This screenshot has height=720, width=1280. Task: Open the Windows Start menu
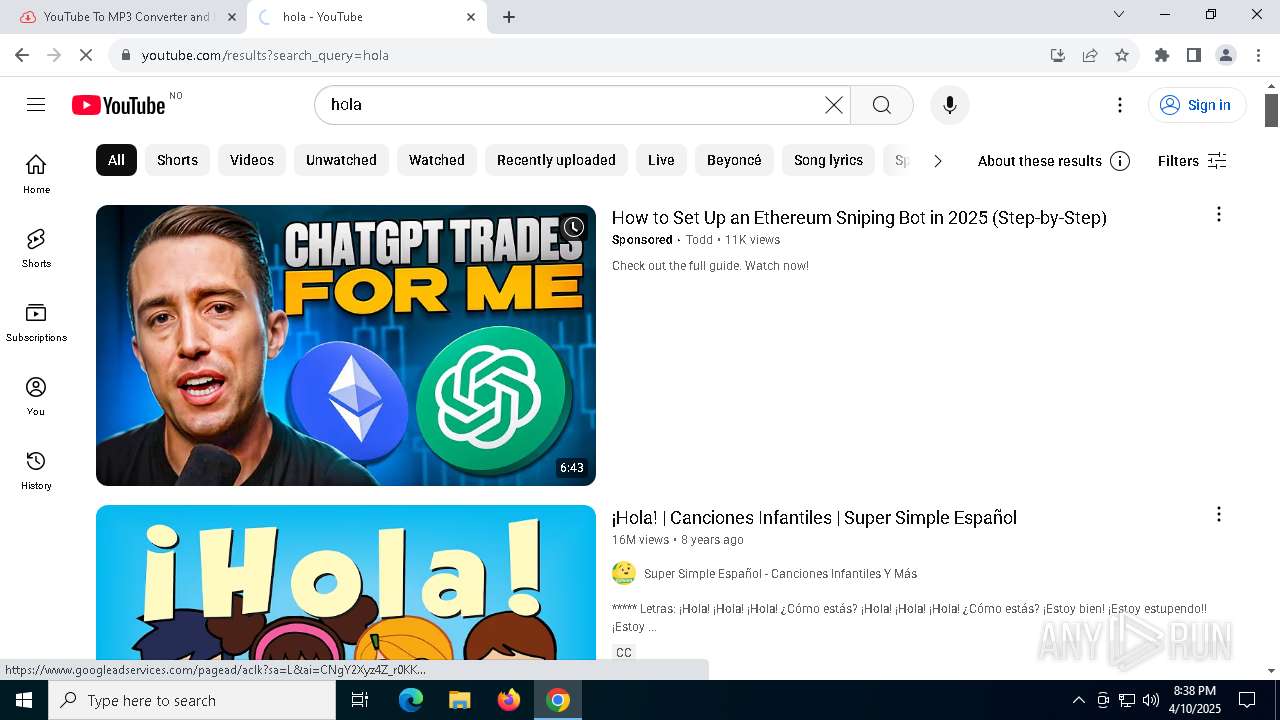24,700
